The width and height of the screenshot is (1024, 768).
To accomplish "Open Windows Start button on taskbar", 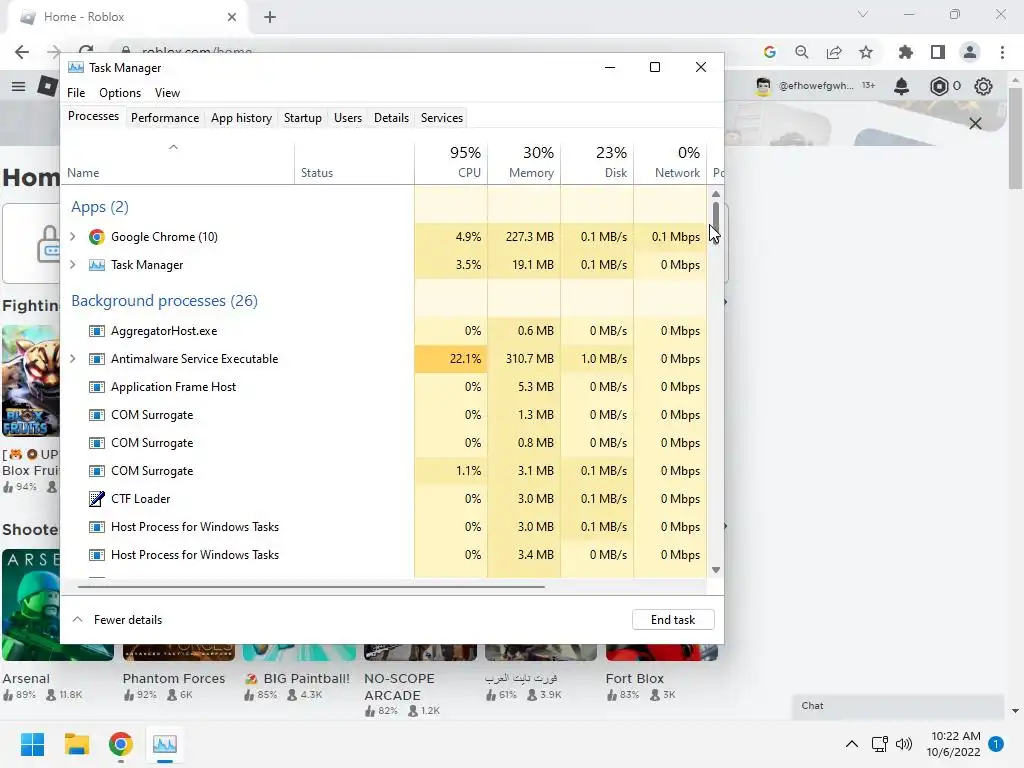I will pos(32,744).
